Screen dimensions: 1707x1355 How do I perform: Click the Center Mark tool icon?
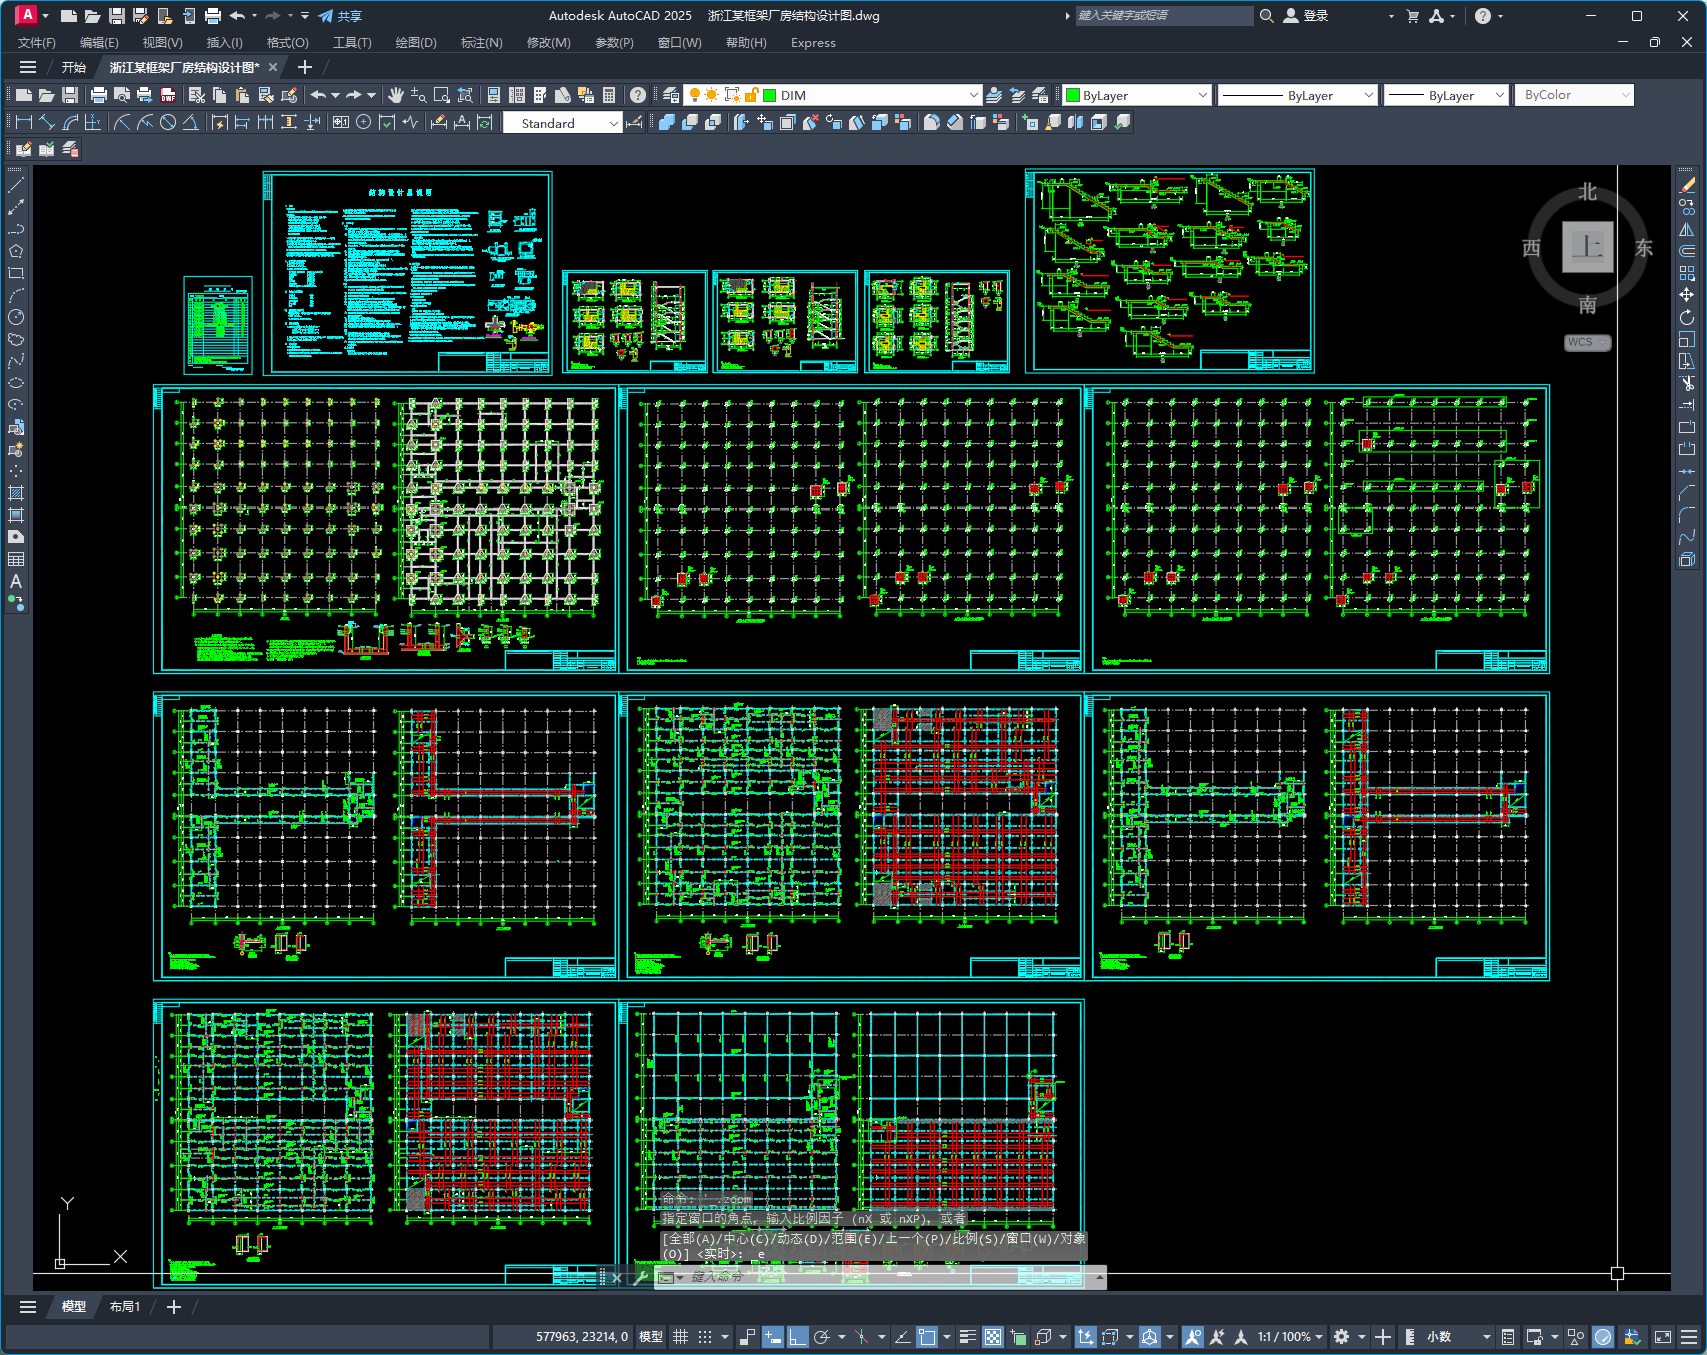(364, 122)
